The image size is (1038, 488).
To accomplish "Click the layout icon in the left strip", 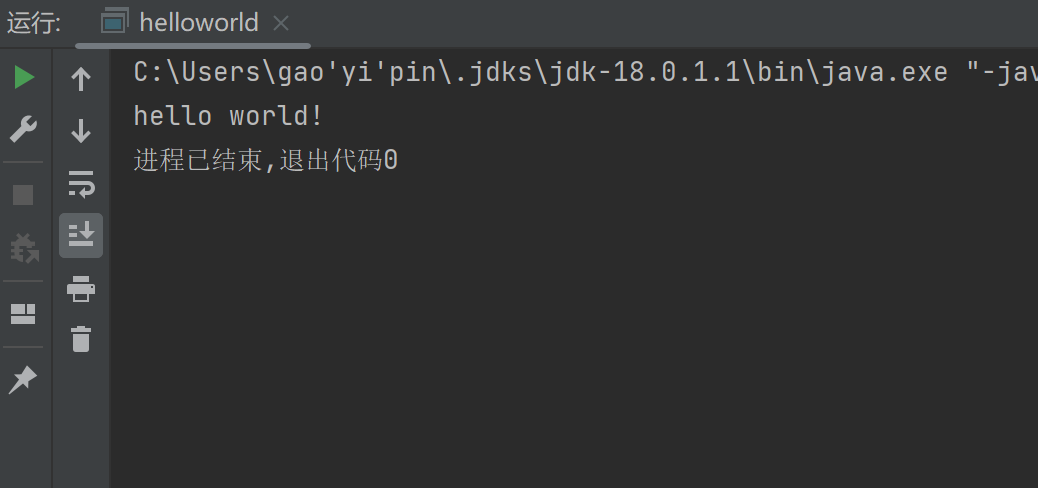I will point(23,314).
